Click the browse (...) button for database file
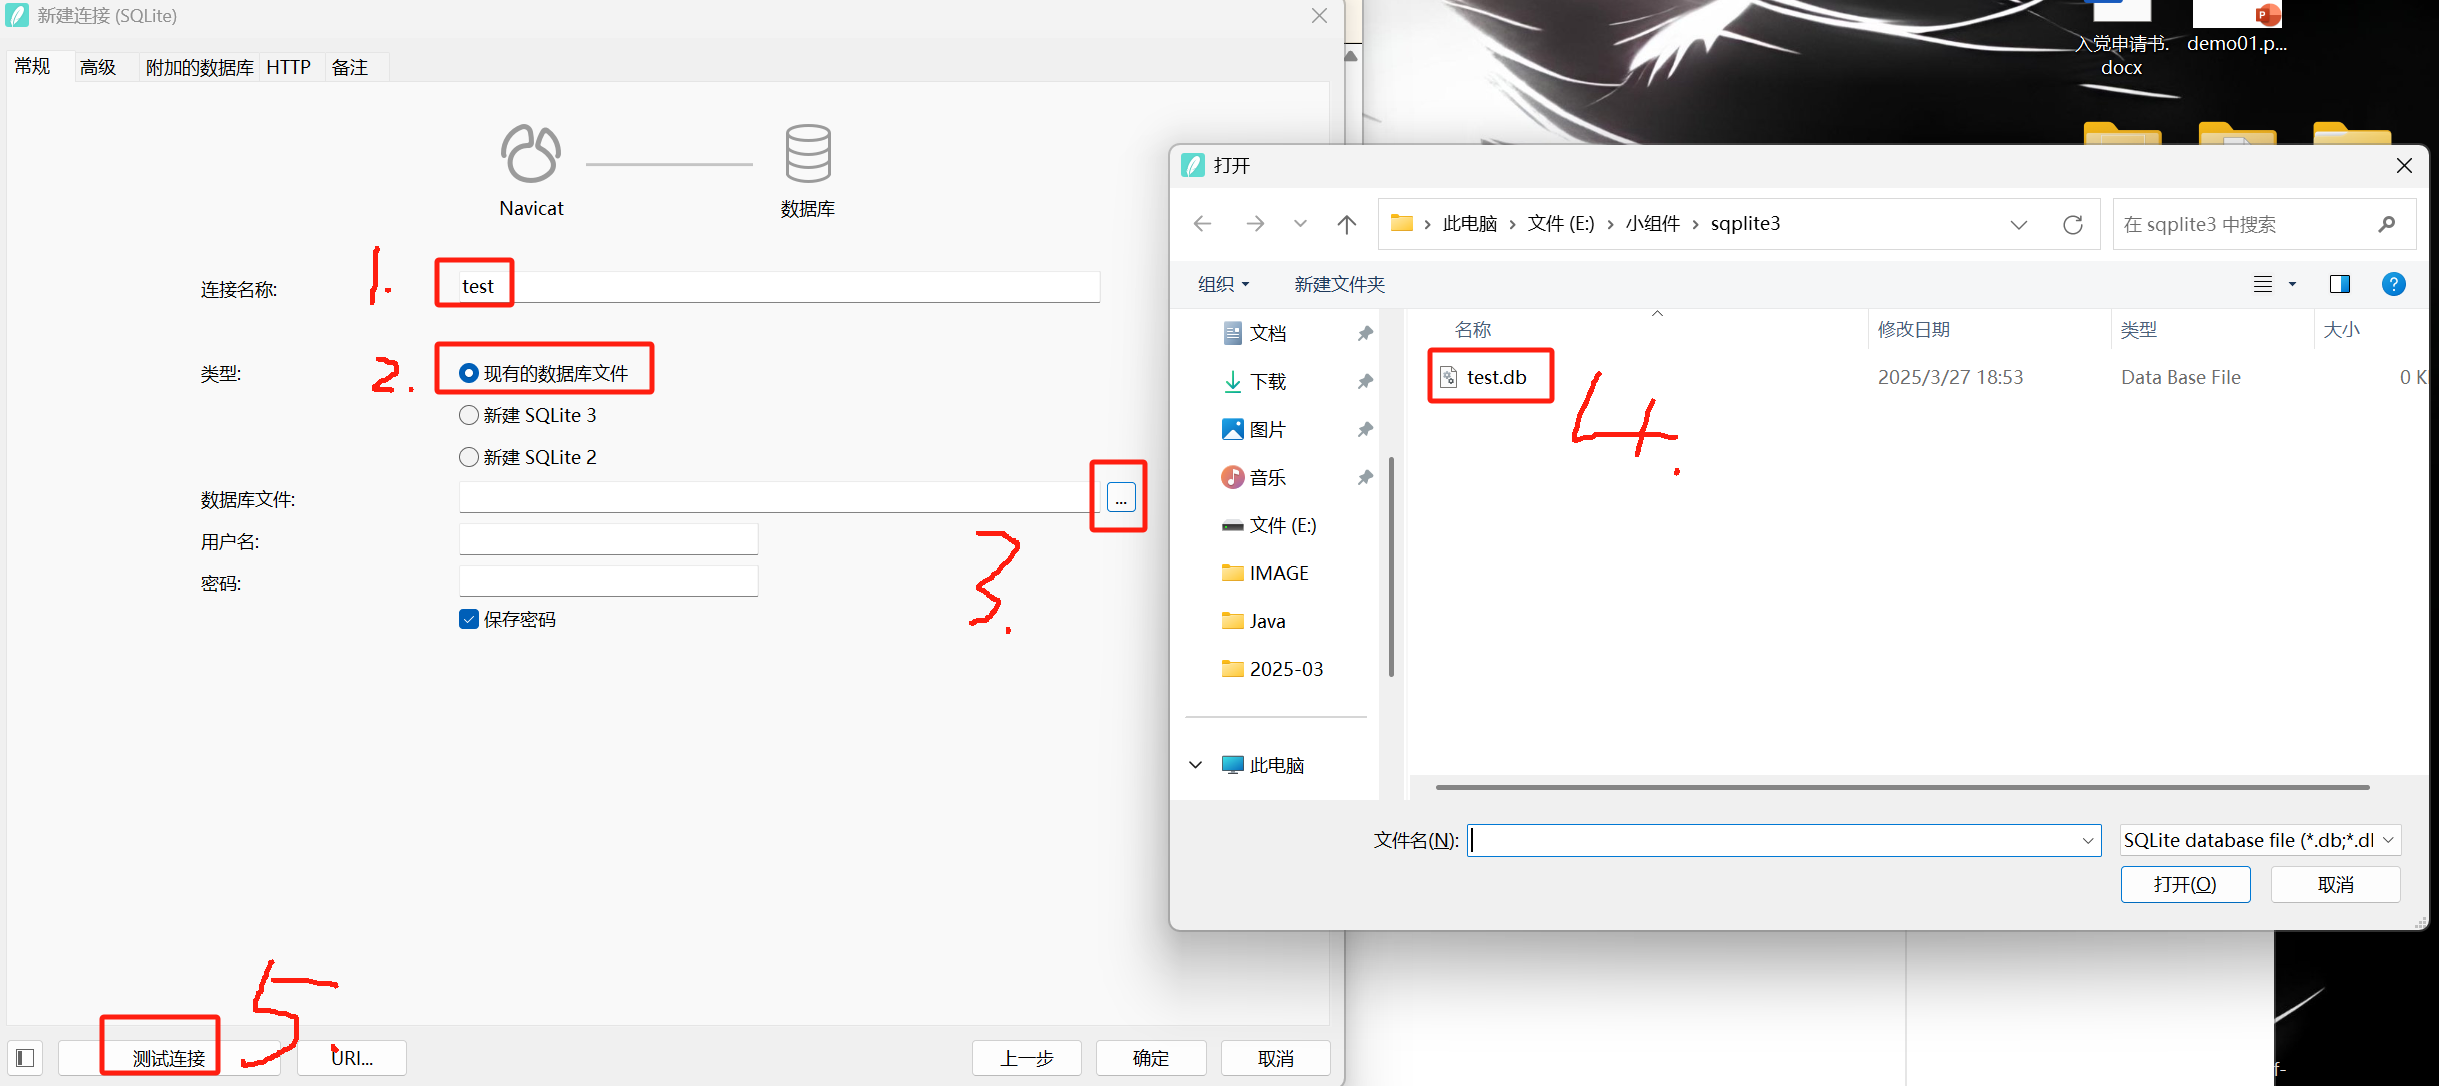This screenshot has width=2439, height=1086. click(x=1120, y=497)
